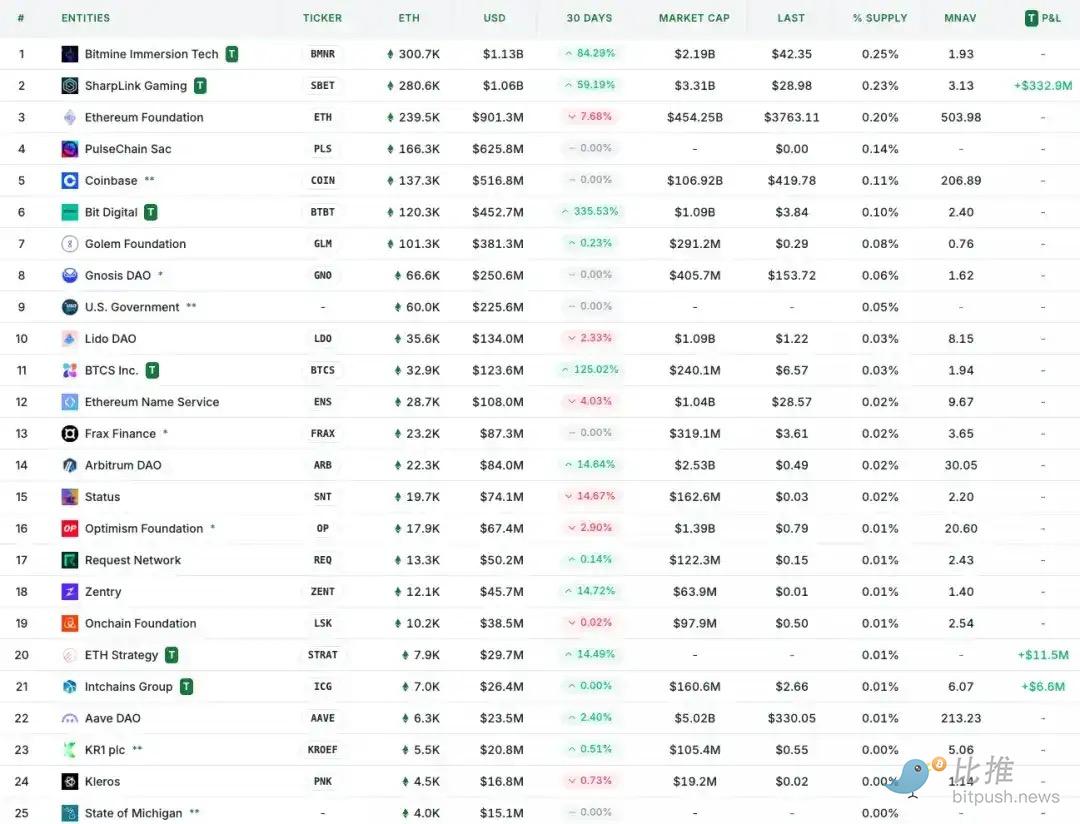
Task: Click the 335.53% 30-day change for Bit Digital
Action: pos(590,212)
